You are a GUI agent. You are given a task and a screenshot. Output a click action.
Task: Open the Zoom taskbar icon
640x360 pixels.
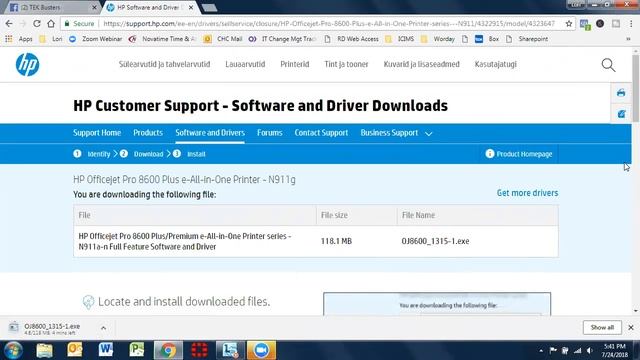(261, 350)
